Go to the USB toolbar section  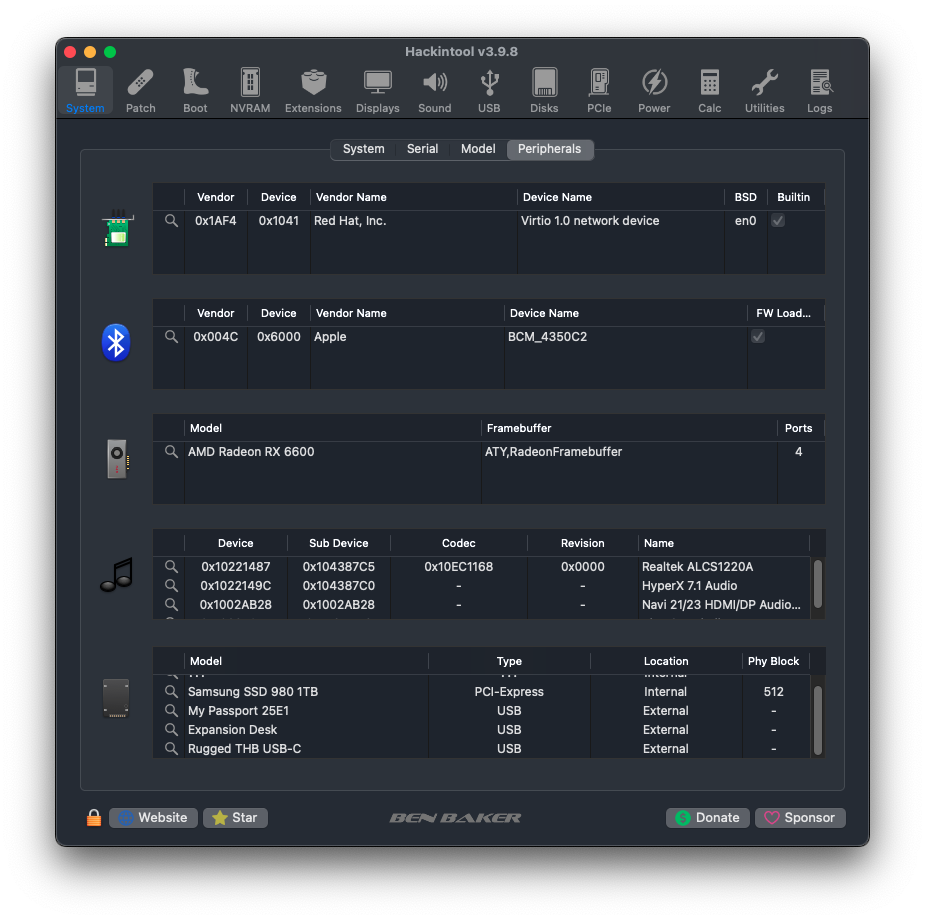coord(489,91)
